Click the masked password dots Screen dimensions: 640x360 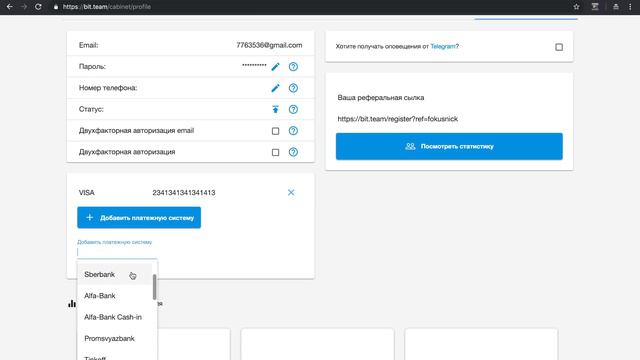254,65
